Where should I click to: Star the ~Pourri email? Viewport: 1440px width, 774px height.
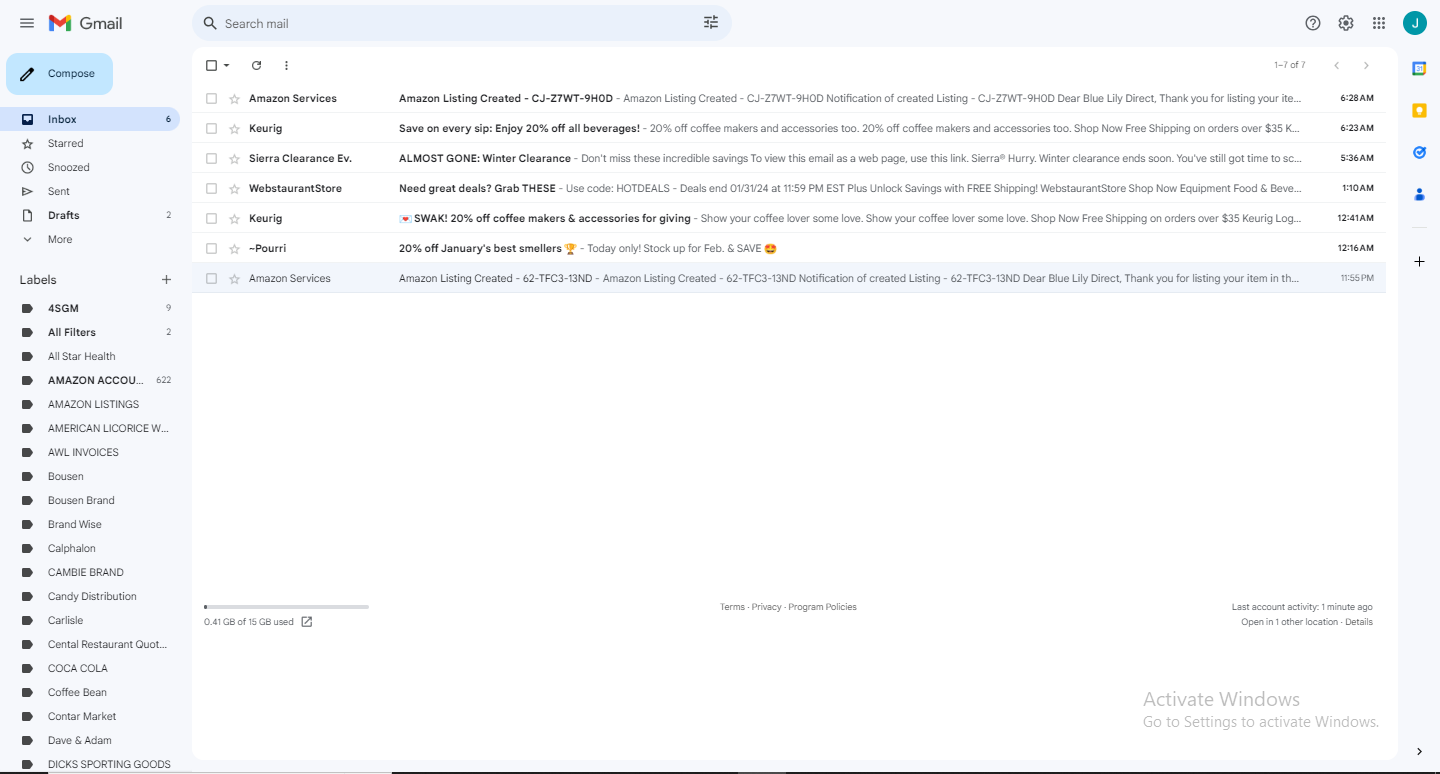(x=234, y=248)
